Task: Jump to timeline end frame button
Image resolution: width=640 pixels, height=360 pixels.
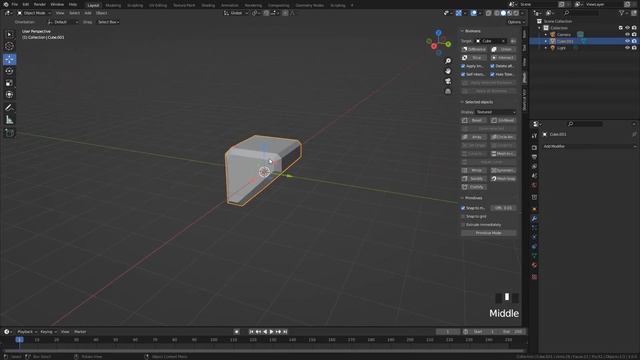Action: coord(285,332)
